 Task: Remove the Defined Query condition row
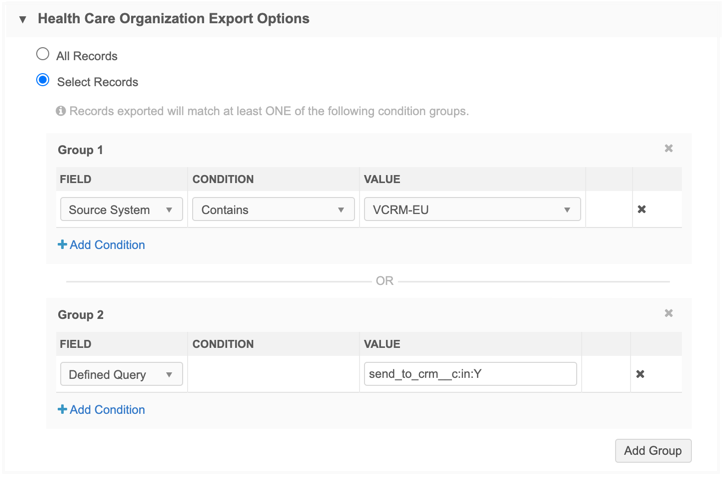point(641,374)
